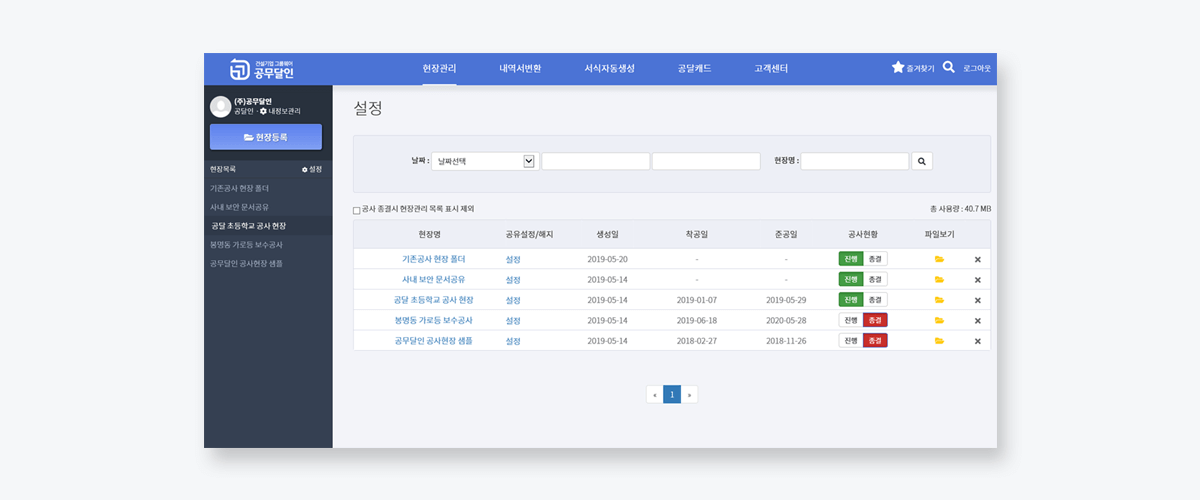The height and width of the screenshot is (500, 1200).
Task: Click red 종결 button in 봉명동 가로등 보수공사 row
Action: (875, 320)
